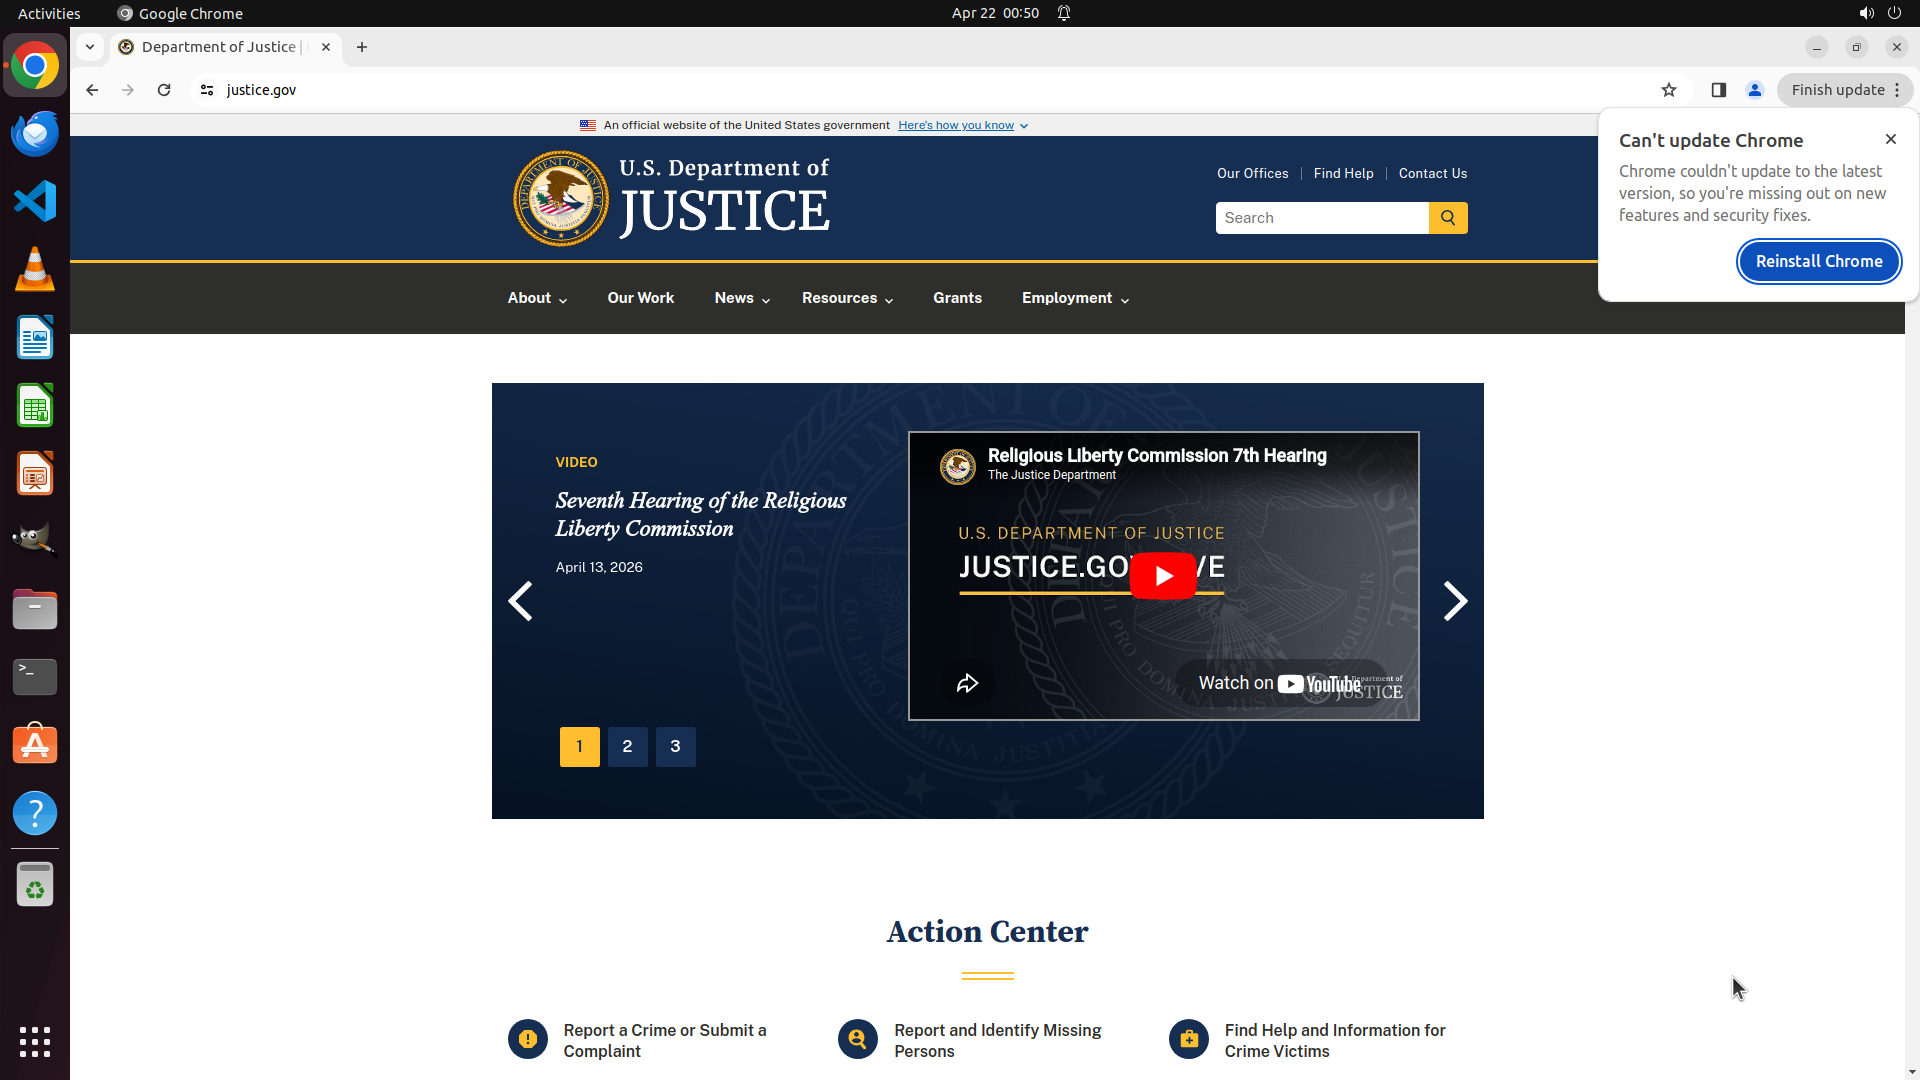1920x1080 pixels.
Task: Go to next carousel slide arrow
Action: (x=1455, y=601)
